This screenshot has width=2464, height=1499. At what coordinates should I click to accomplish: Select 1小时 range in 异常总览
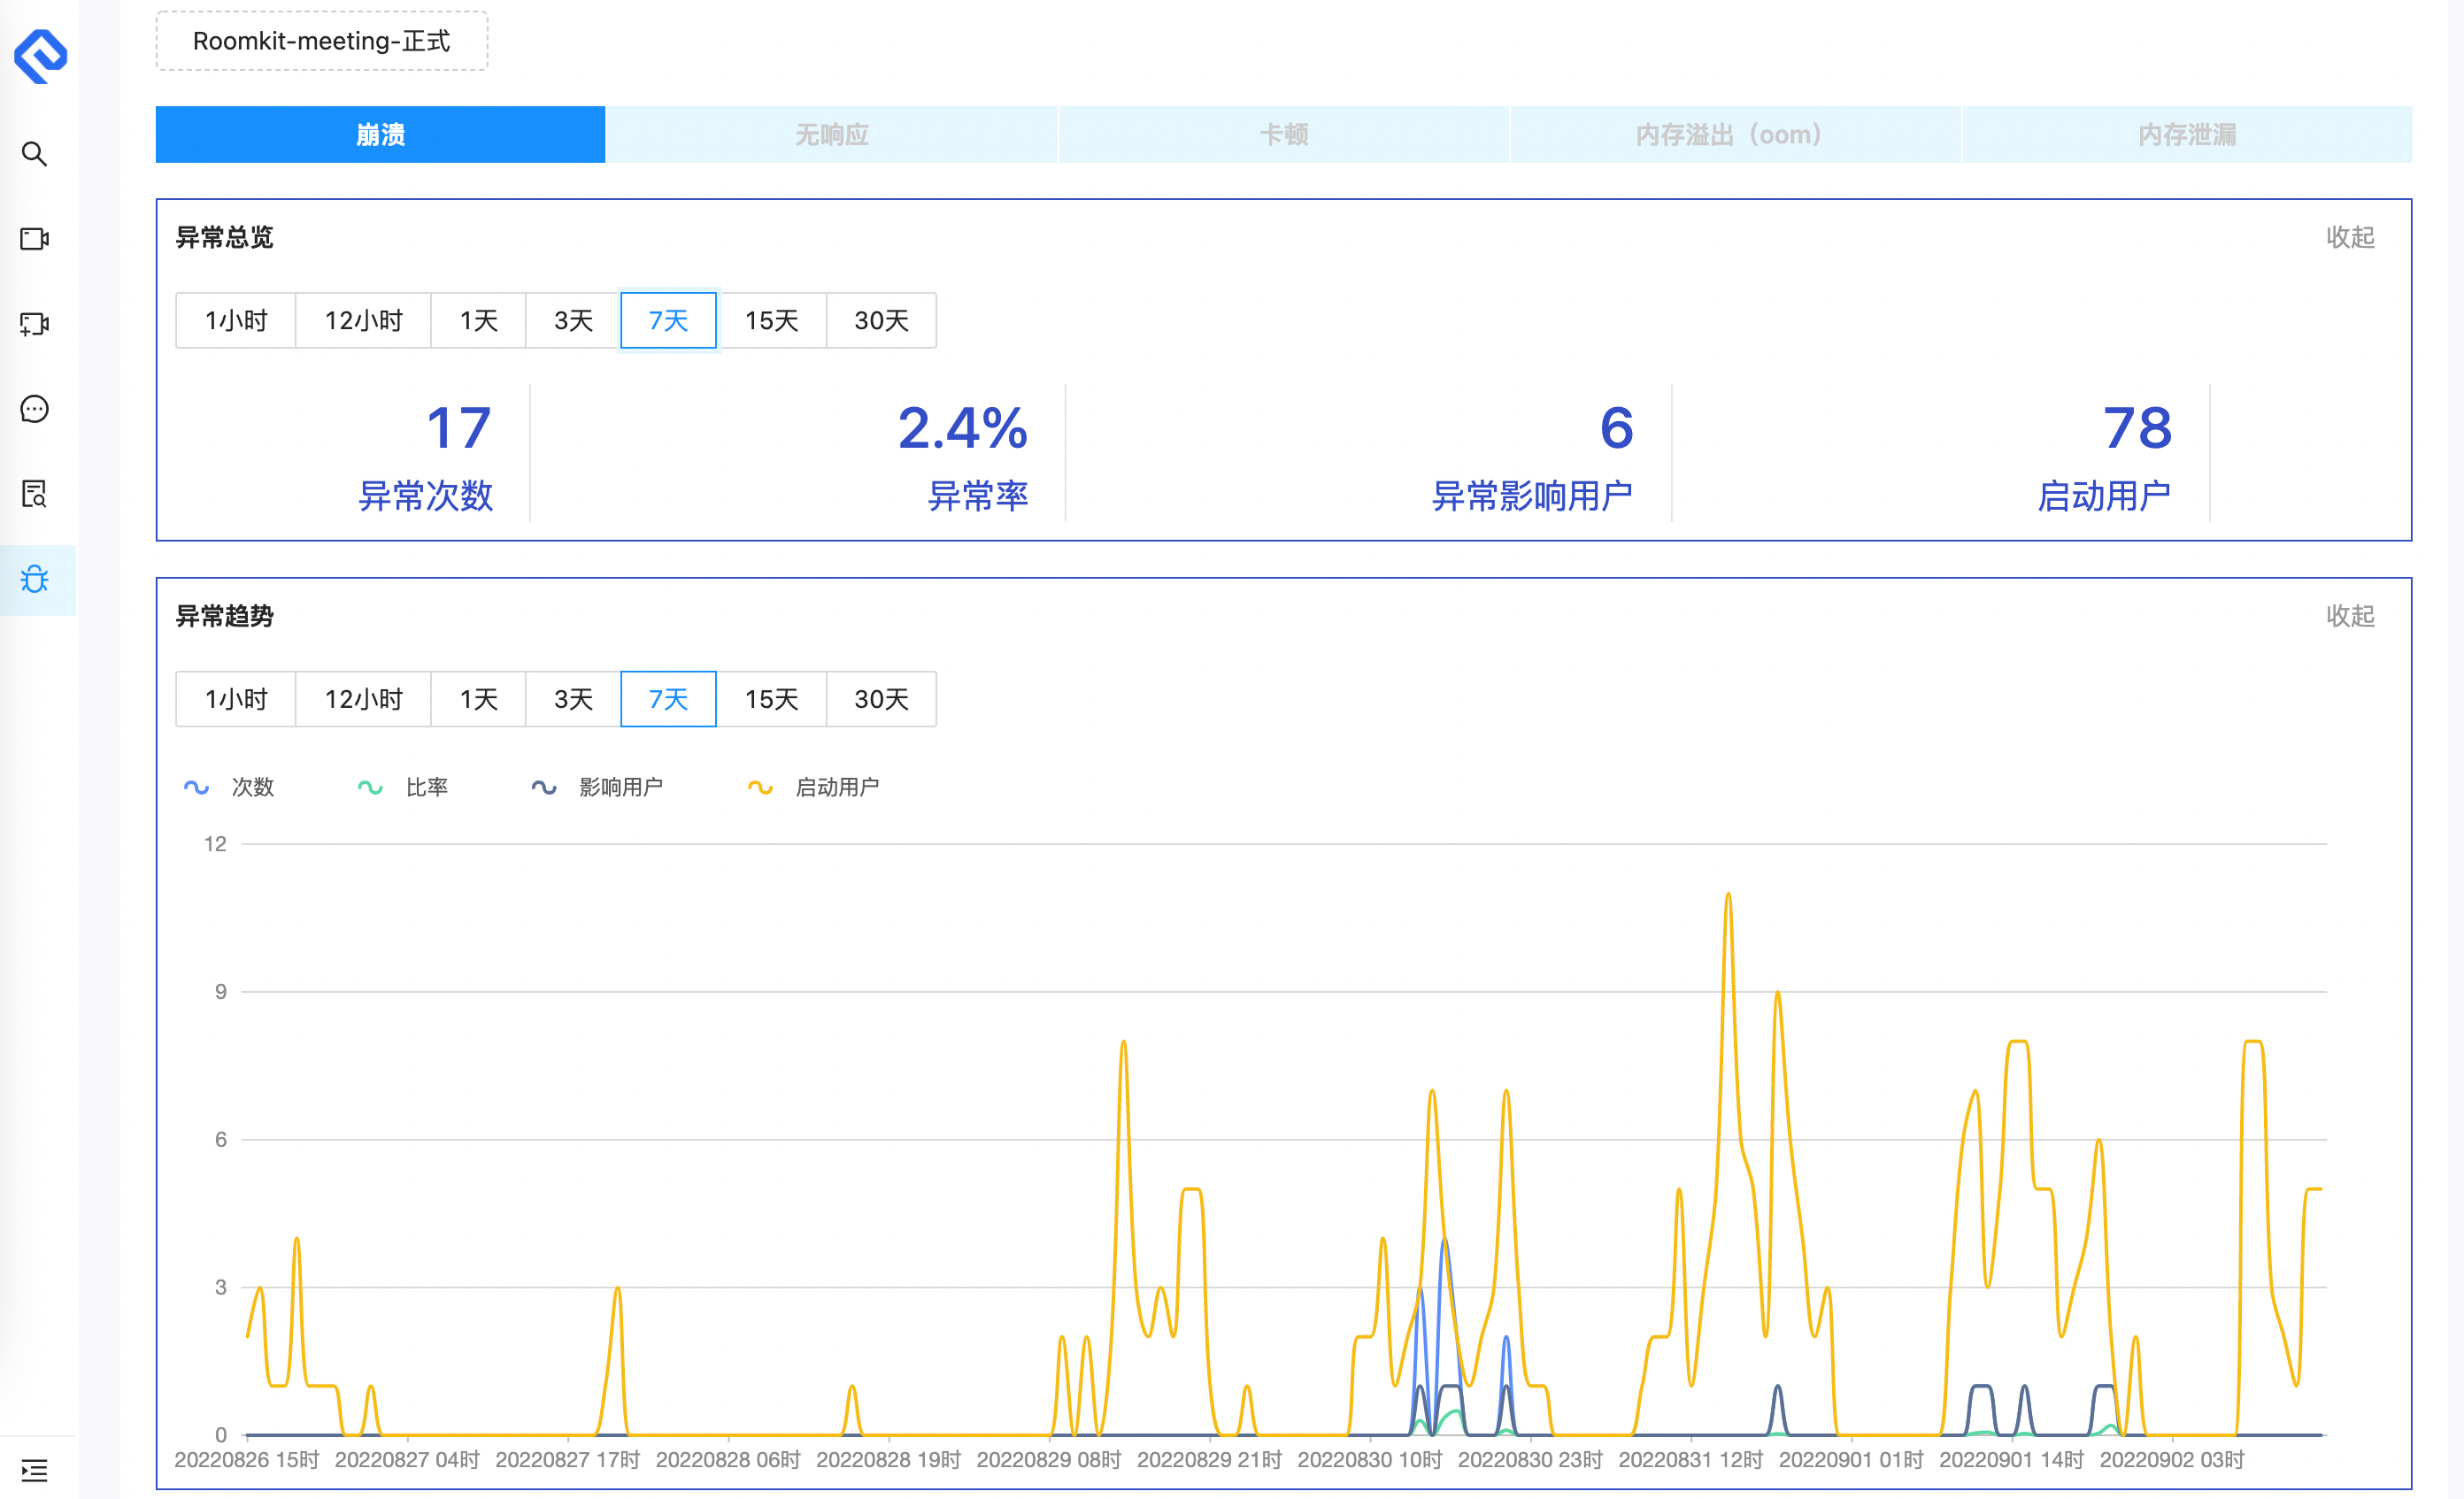(x=236, y=320)
